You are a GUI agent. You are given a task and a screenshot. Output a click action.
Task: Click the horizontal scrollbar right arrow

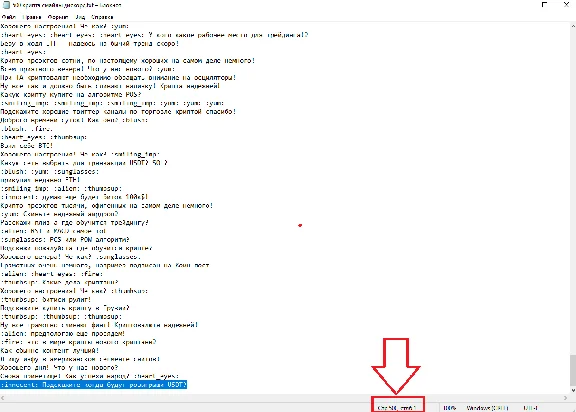click(x=566, y=398)
